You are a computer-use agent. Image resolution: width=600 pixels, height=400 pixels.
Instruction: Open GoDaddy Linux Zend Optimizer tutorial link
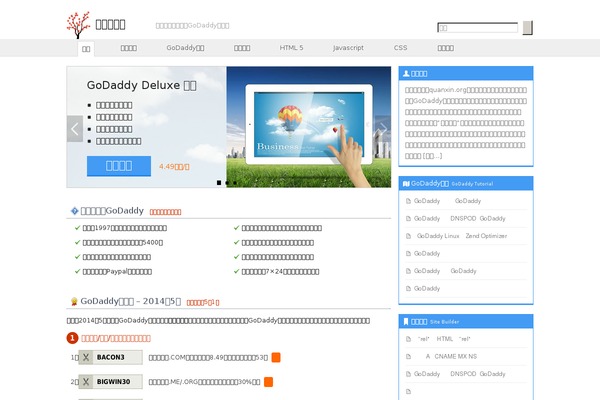click(x=462, y=236)
